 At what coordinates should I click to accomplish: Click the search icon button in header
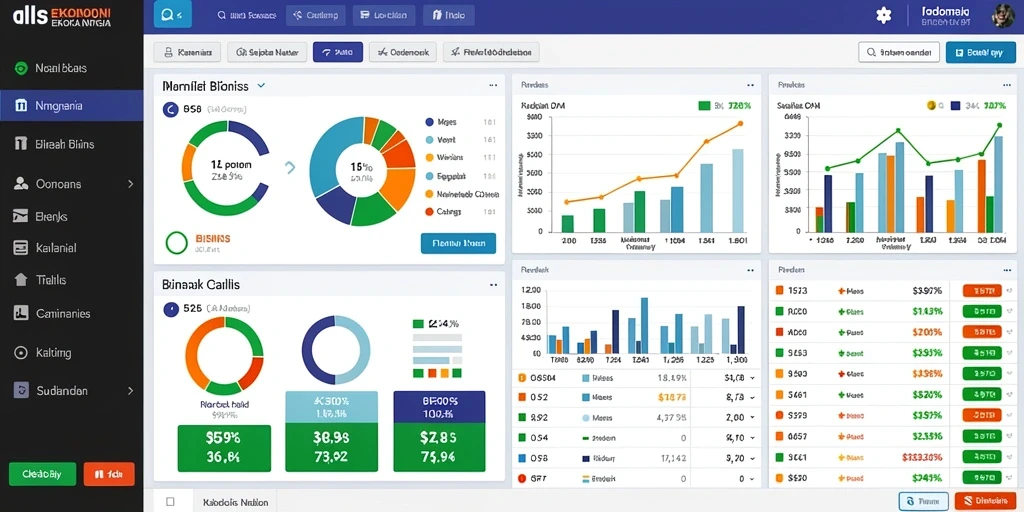tap(172, 14)
